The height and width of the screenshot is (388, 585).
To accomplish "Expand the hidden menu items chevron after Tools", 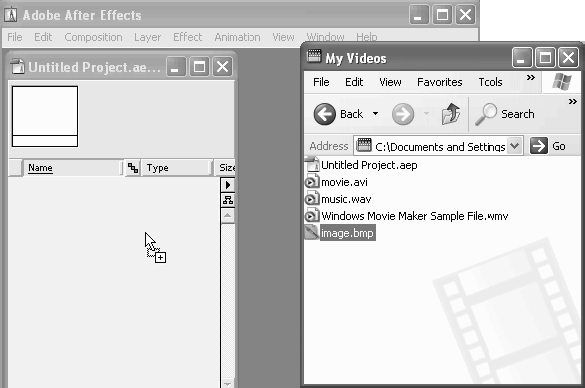I will [531, 78].
